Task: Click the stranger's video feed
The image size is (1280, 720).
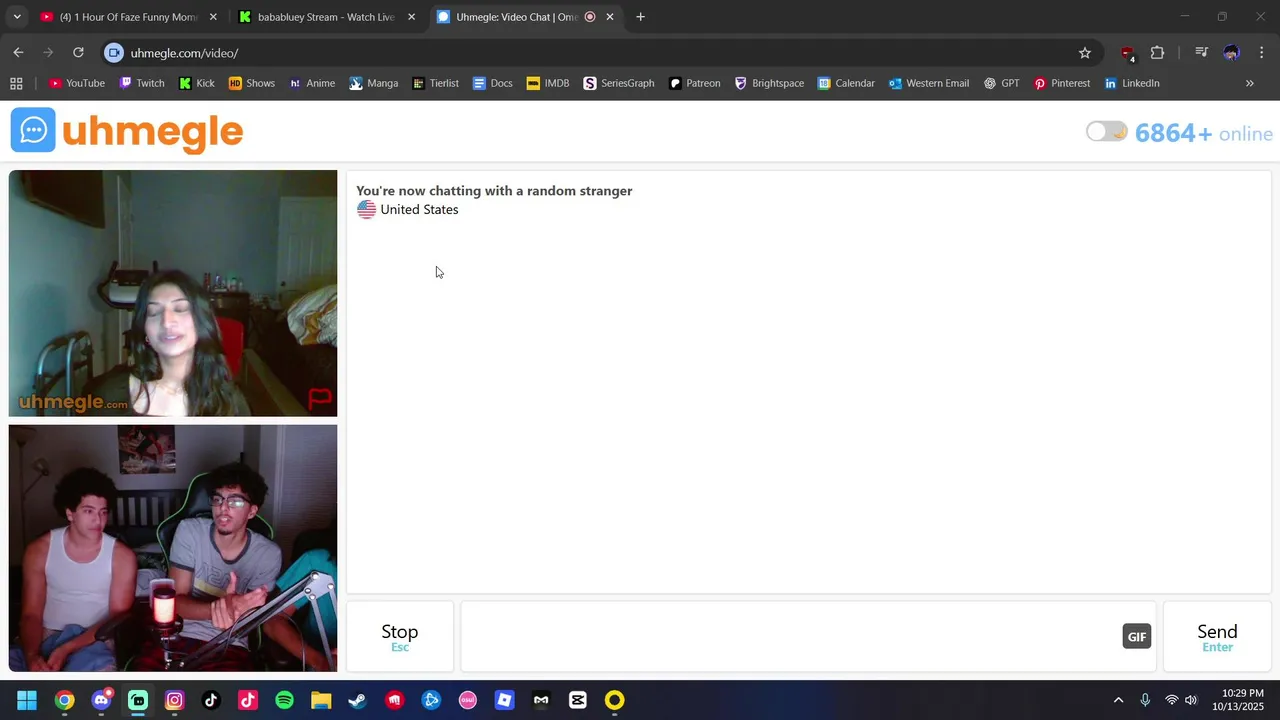Action: 173,293
